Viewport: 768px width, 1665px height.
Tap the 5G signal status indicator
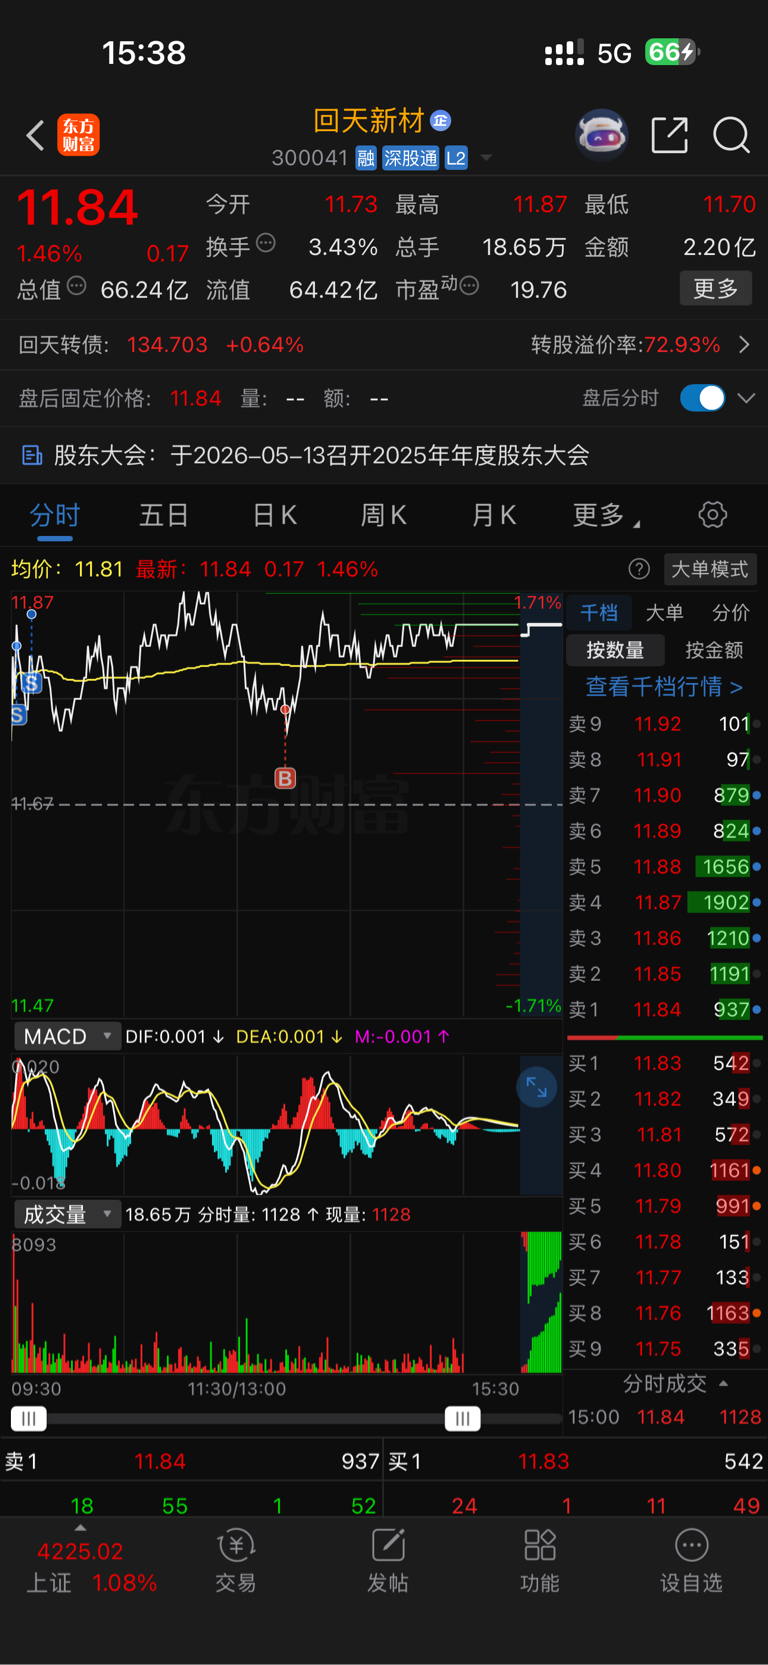[614, 53]
